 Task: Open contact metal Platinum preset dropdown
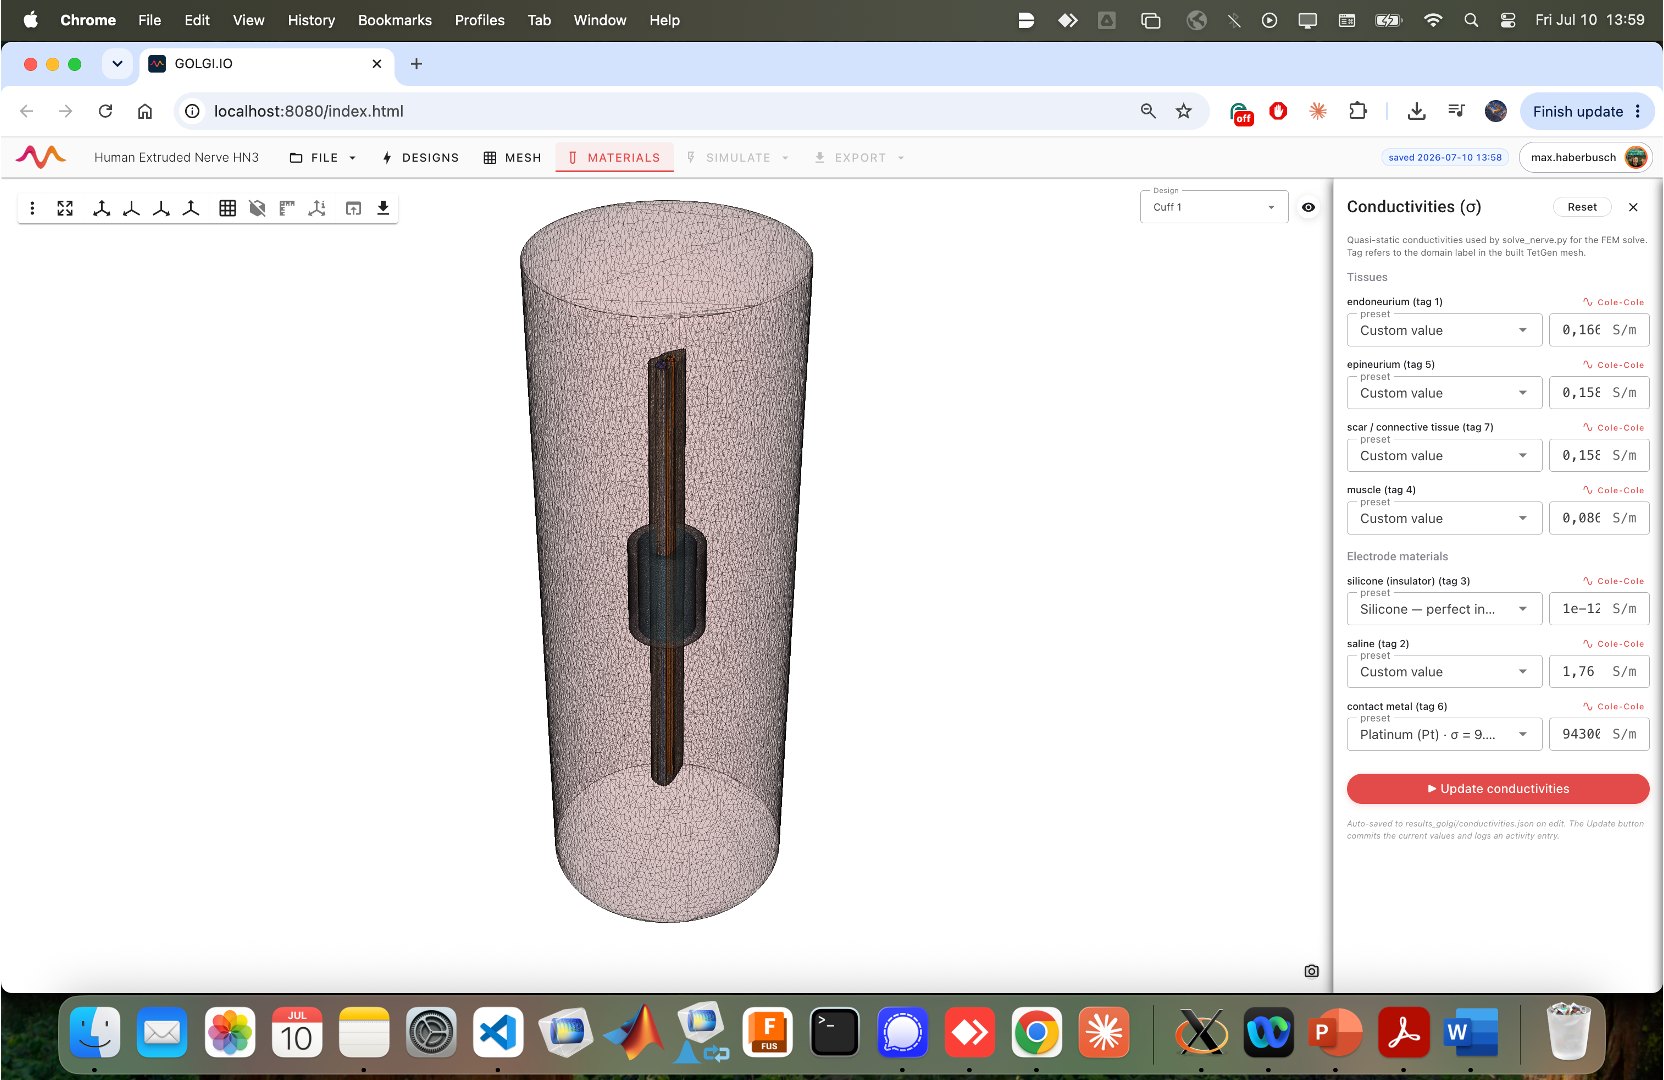click(x=1444, y=734)
